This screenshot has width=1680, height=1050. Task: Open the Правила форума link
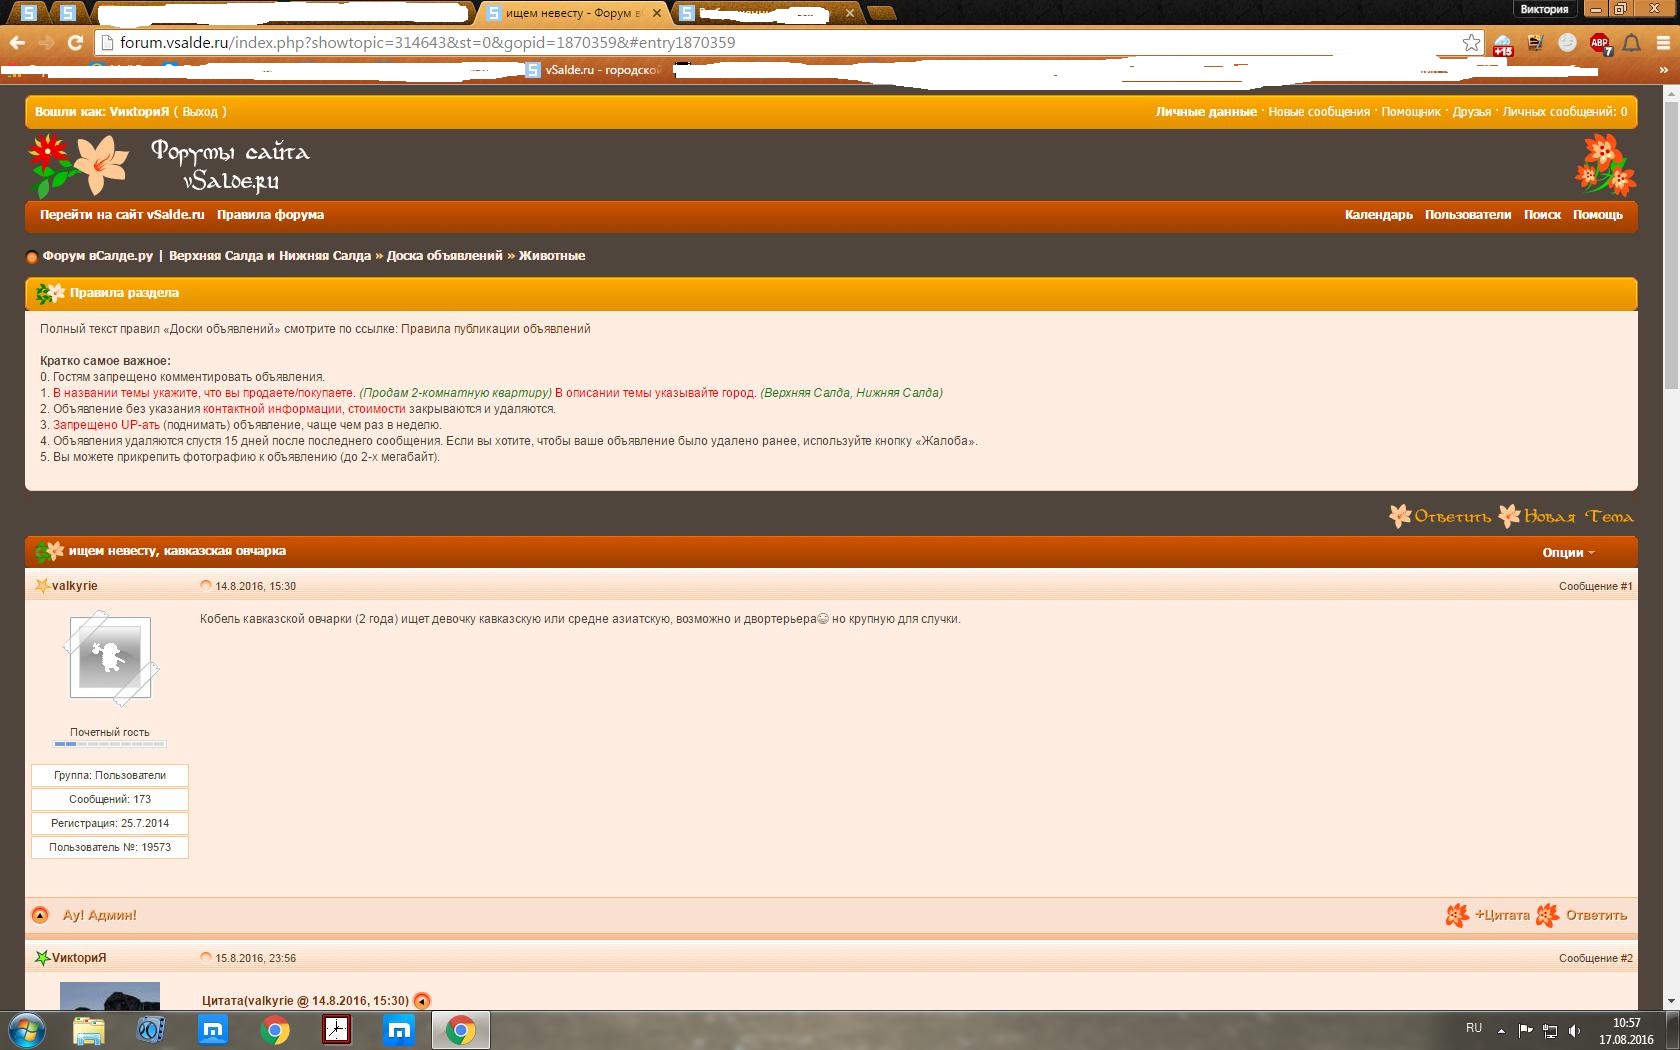[x=270, y=215]
